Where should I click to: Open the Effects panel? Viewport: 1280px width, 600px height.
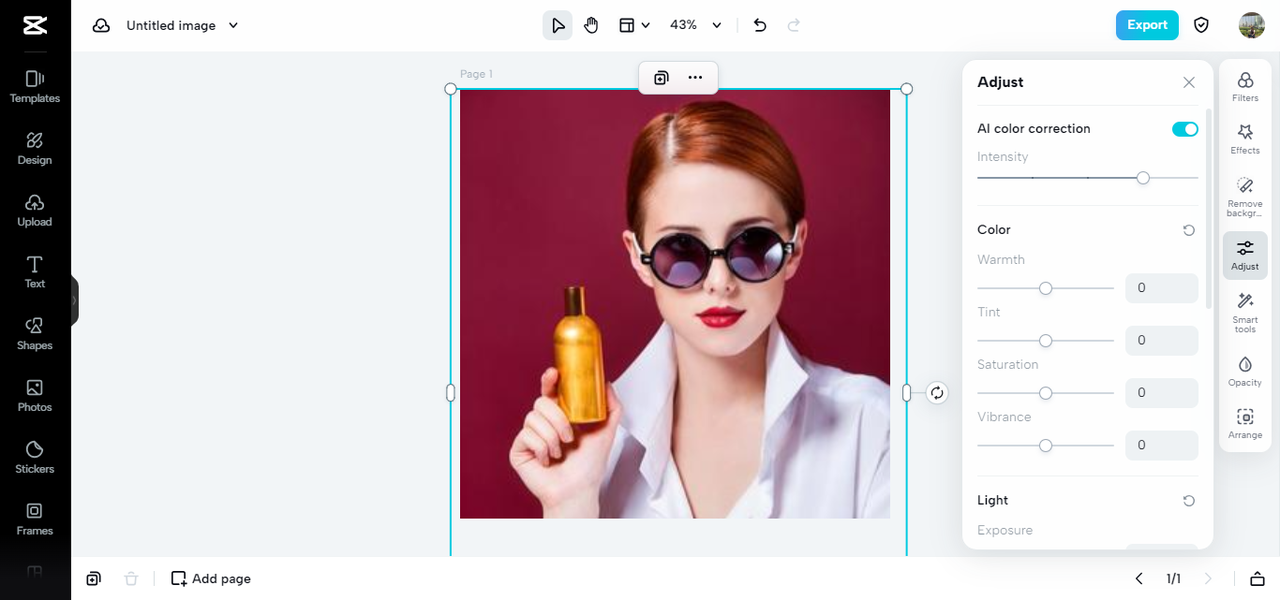pyautogui.click(x=1245, y=139)
